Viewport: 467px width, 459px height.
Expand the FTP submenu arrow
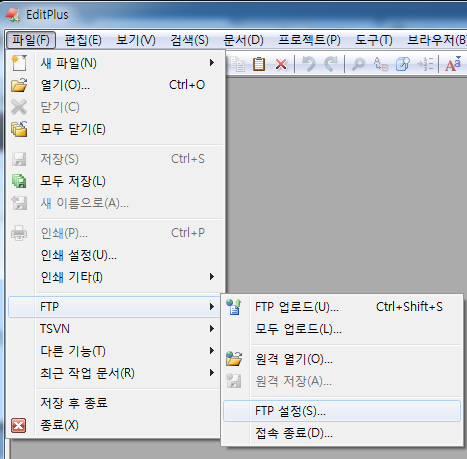[x=212, y=306]
